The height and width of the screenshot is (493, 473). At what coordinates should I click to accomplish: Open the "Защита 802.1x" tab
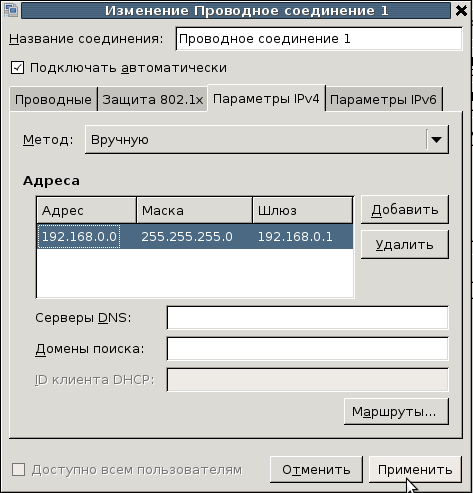[x=153, y=99]
